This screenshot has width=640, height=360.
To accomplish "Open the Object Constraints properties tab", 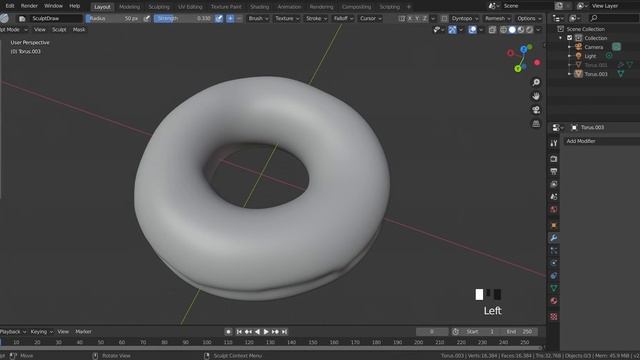I will 553,276.
